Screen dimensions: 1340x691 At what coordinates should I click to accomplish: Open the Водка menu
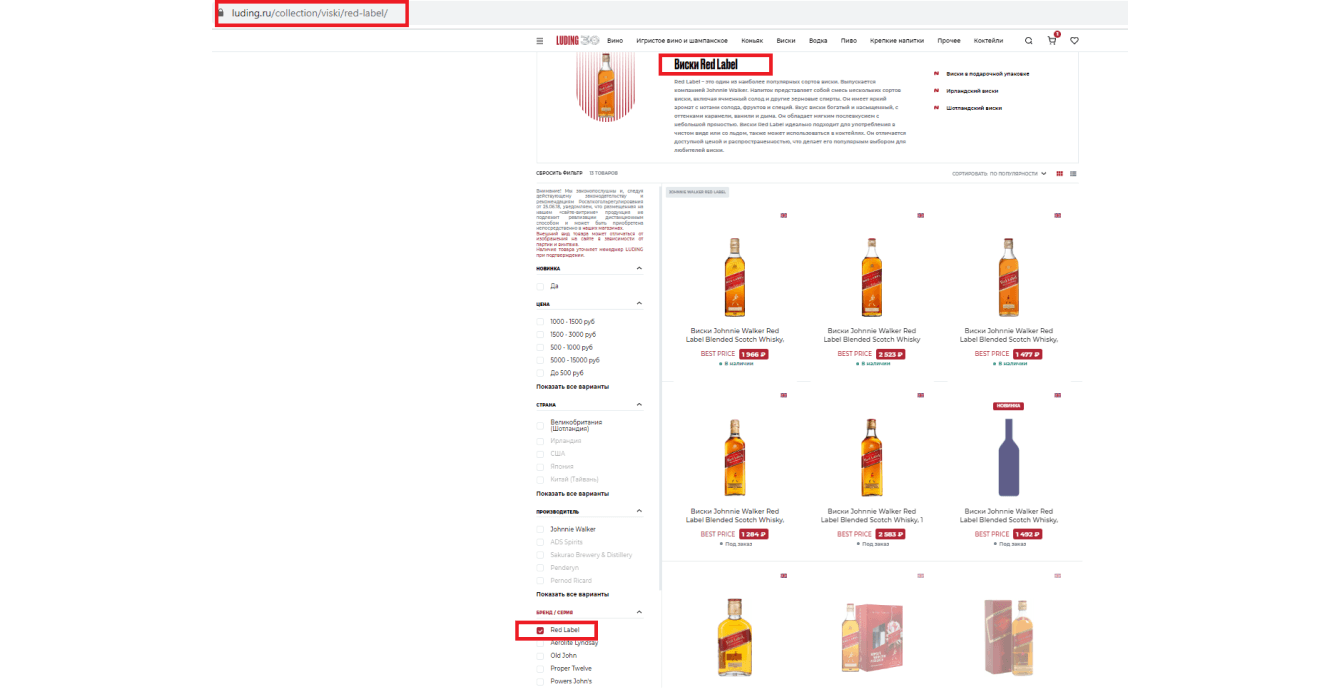818,41
